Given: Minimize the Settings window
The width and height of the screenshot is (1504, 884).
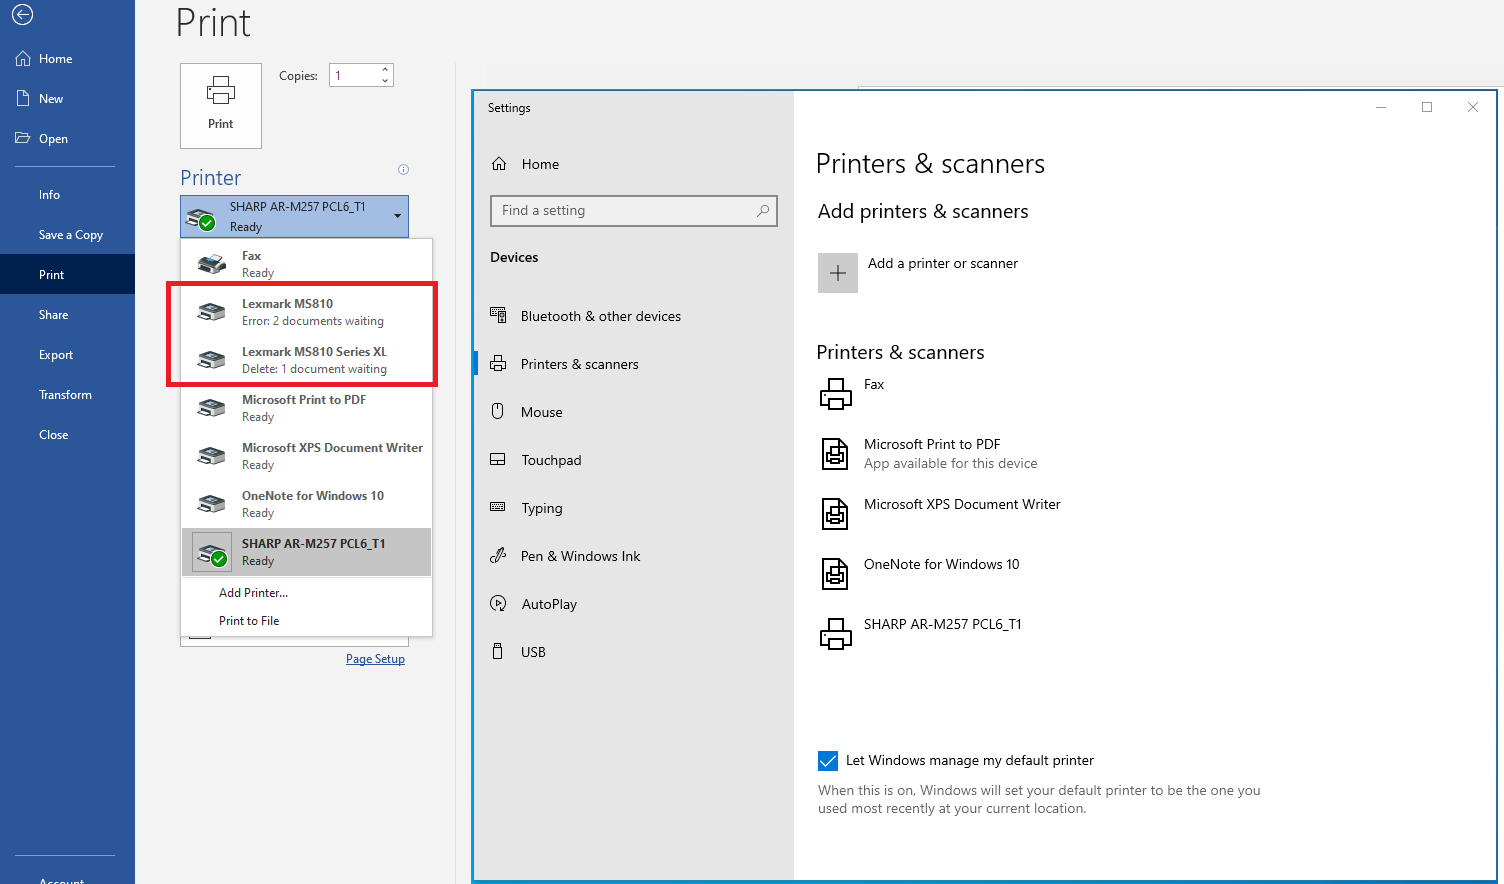Looking at the screenshot, I should click(x=1381, y=107).
